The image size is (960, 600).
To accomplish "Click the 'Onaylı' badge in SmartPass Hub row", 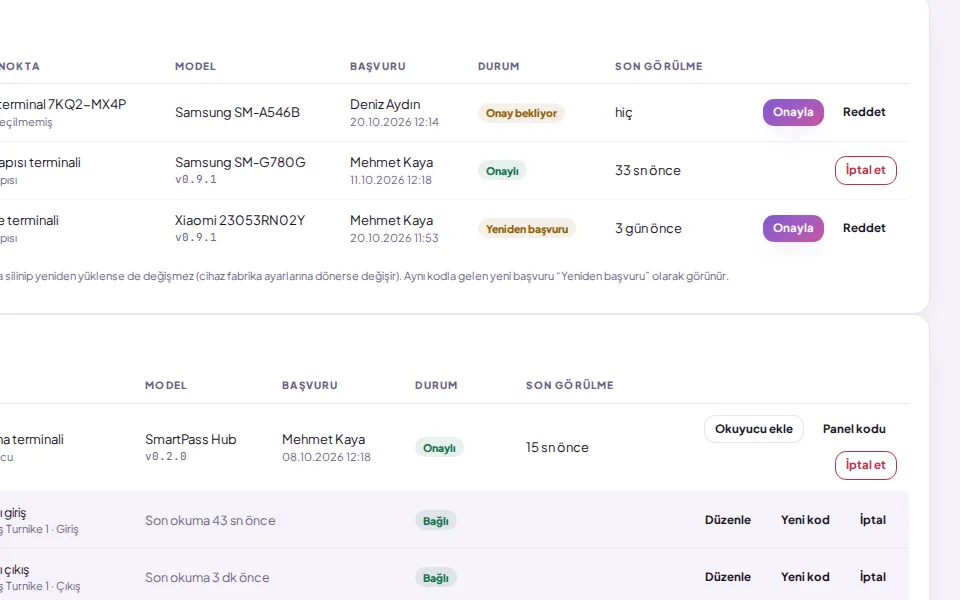I will click(x=439, y=448).
